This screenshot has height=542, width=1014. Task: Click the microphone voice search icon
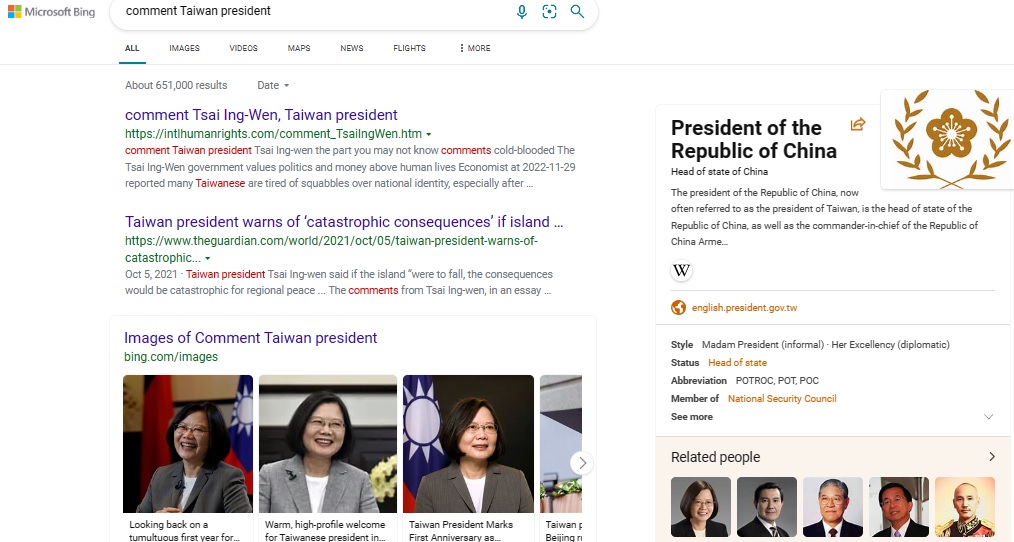pyautogui.click(x=521, y=12)
